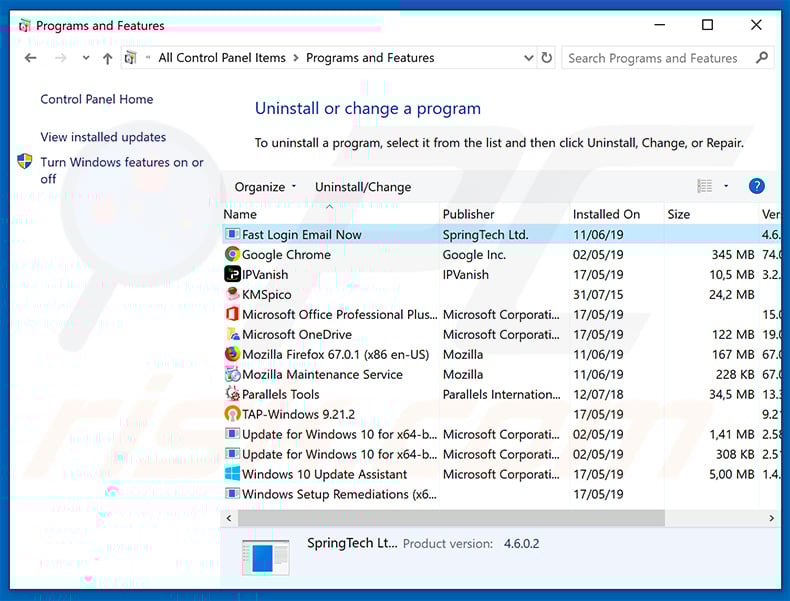Viewport: 790px width, 601px height.
Task: Expand the address bar history dropdown
Action: (529, 58)
